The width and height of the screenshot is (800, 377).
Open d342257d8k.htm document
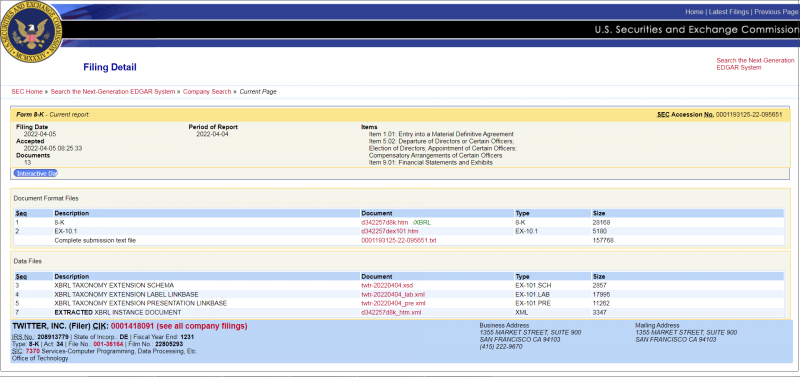pyautogui.click(x=385, y=222)
